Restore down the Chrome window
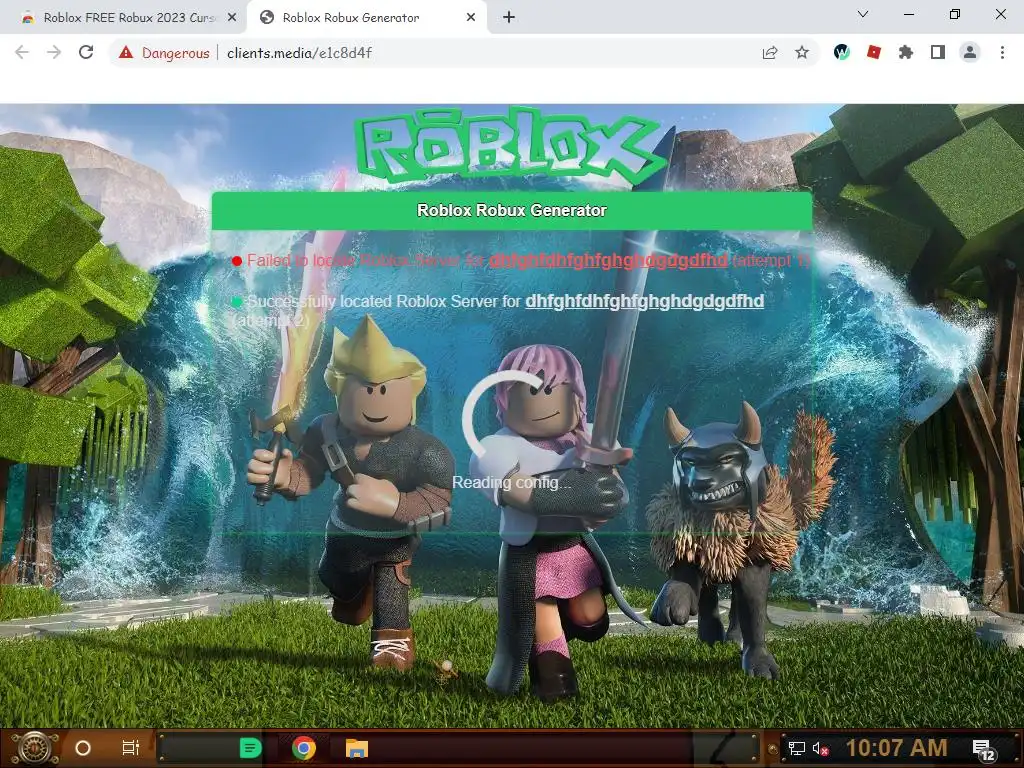1024x768 pixels. 955,14
